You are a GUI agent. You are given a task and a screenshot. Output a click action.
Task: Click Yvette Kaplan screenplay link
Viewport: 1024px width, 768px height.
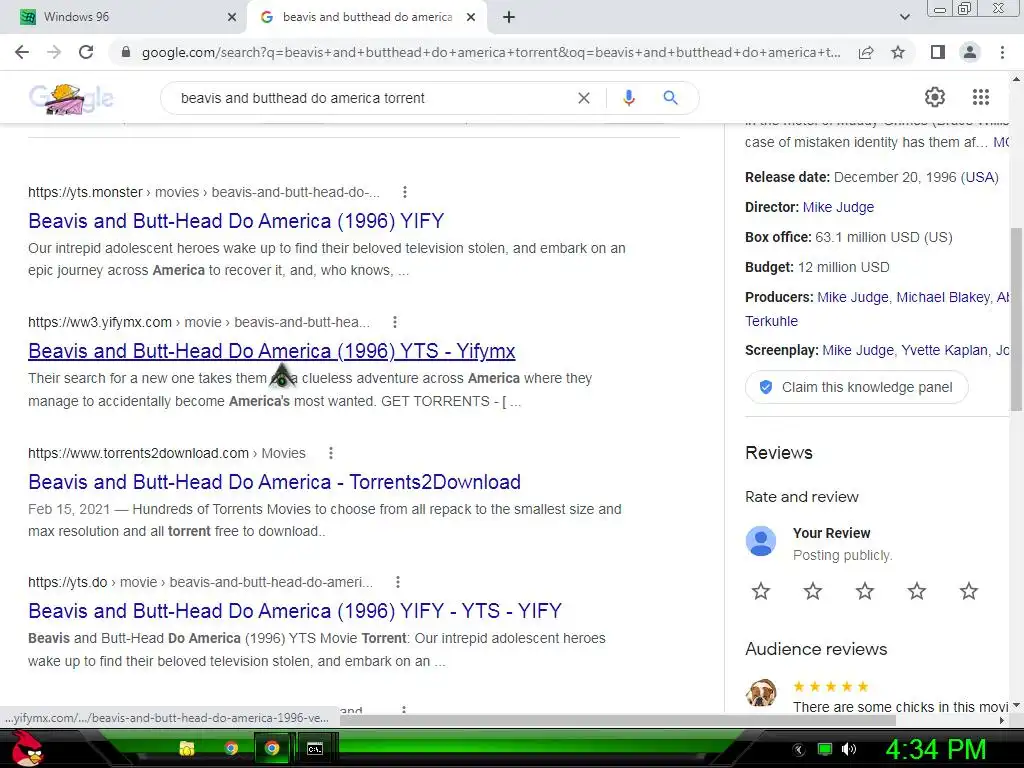click(x=944, y=350)
